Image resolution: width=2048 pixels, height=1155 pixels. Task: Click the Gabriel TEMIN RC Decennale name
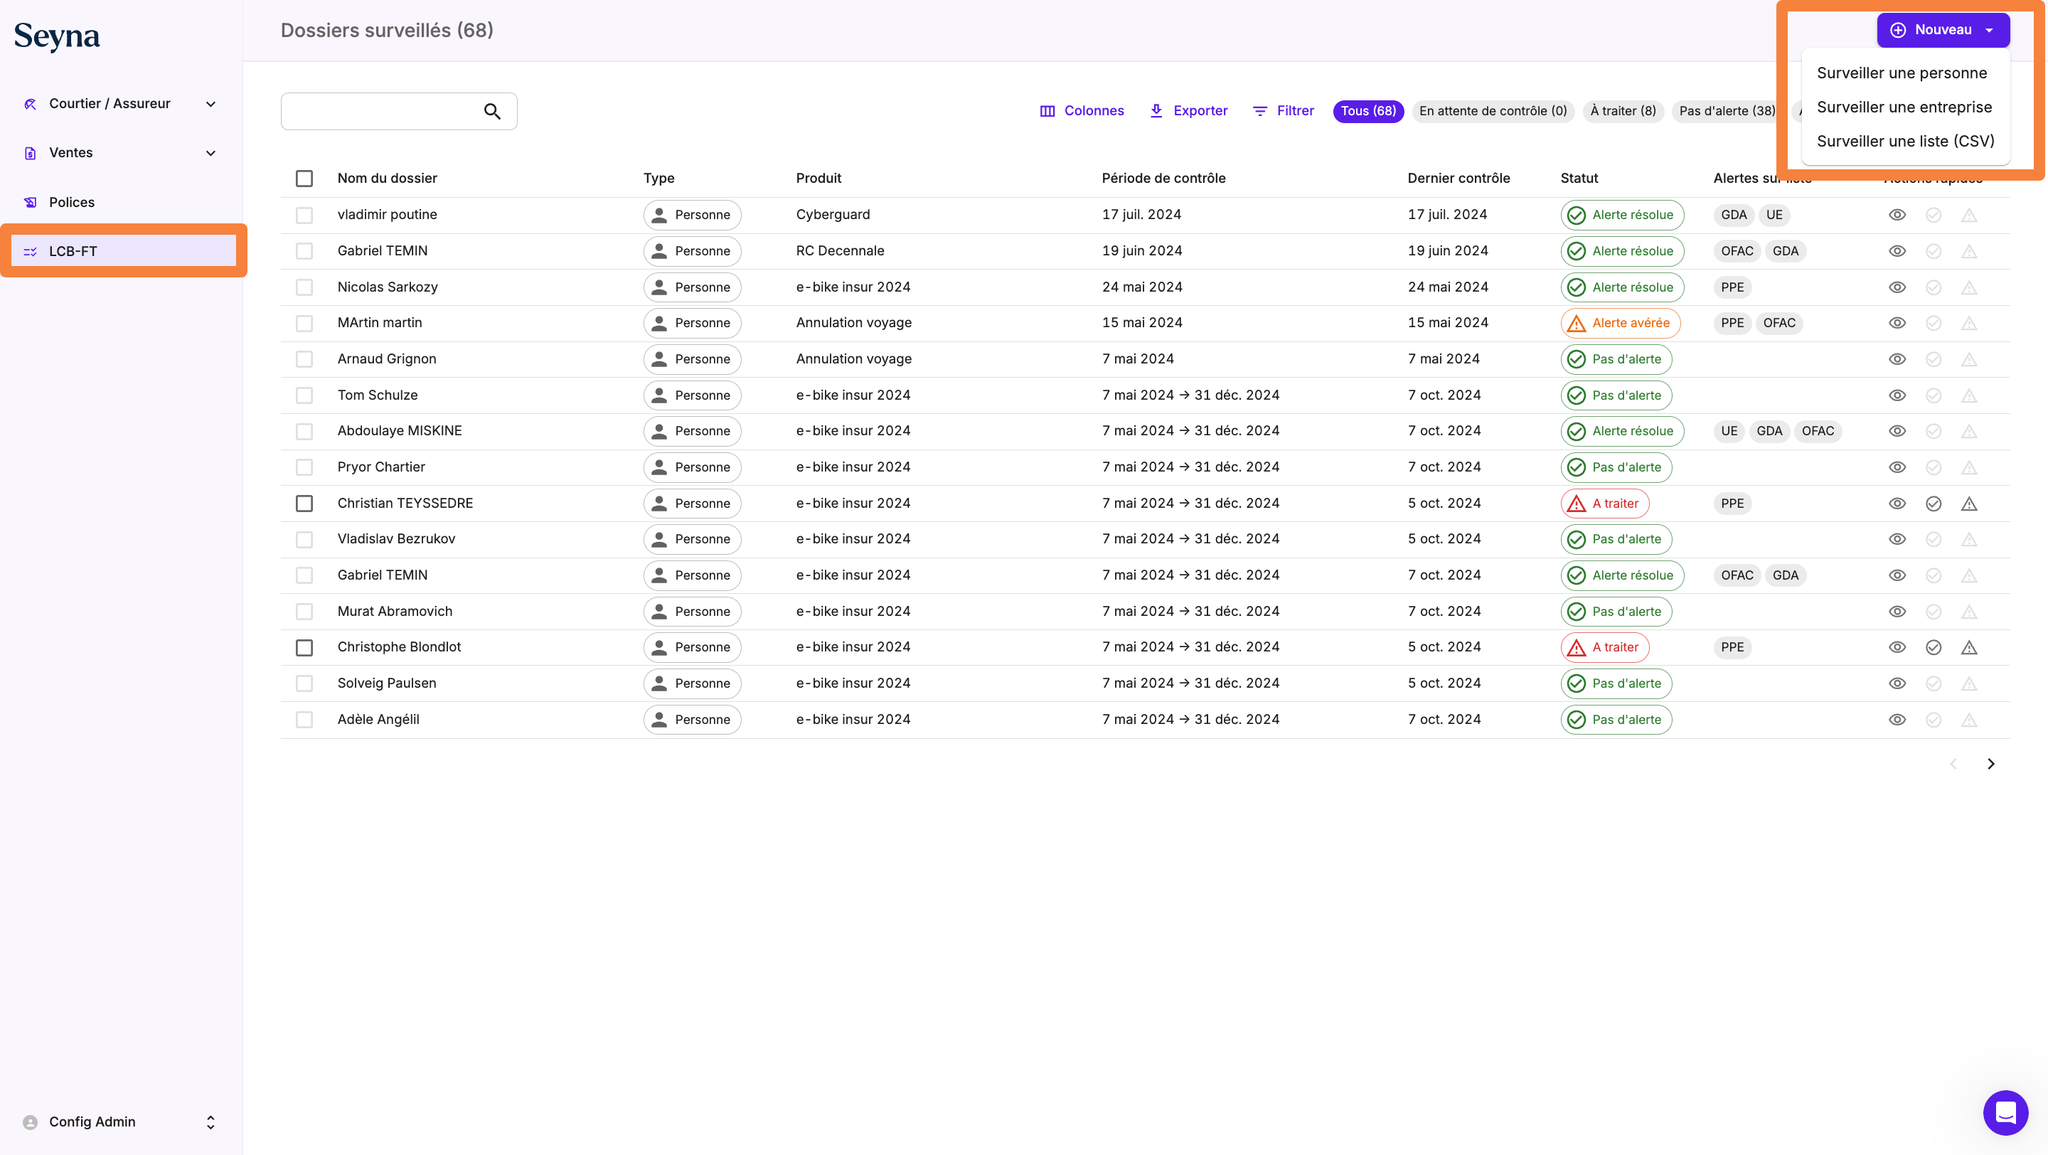click(x=382, y=251)
